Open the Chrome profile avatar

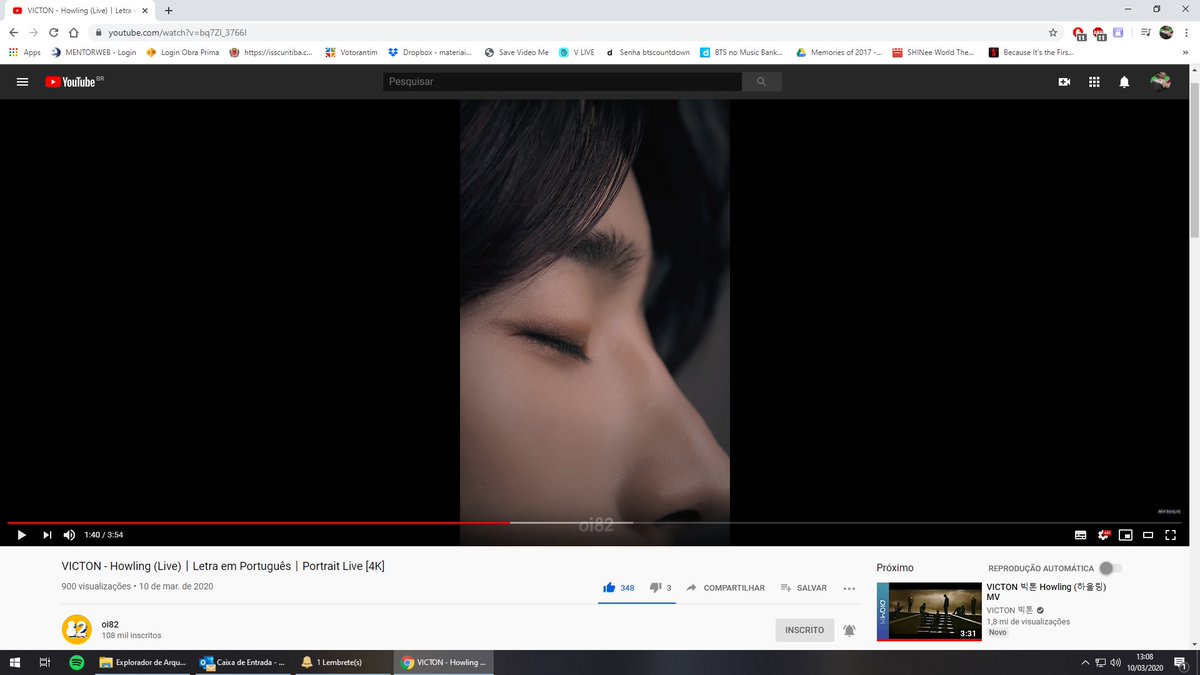[1166, 32]
